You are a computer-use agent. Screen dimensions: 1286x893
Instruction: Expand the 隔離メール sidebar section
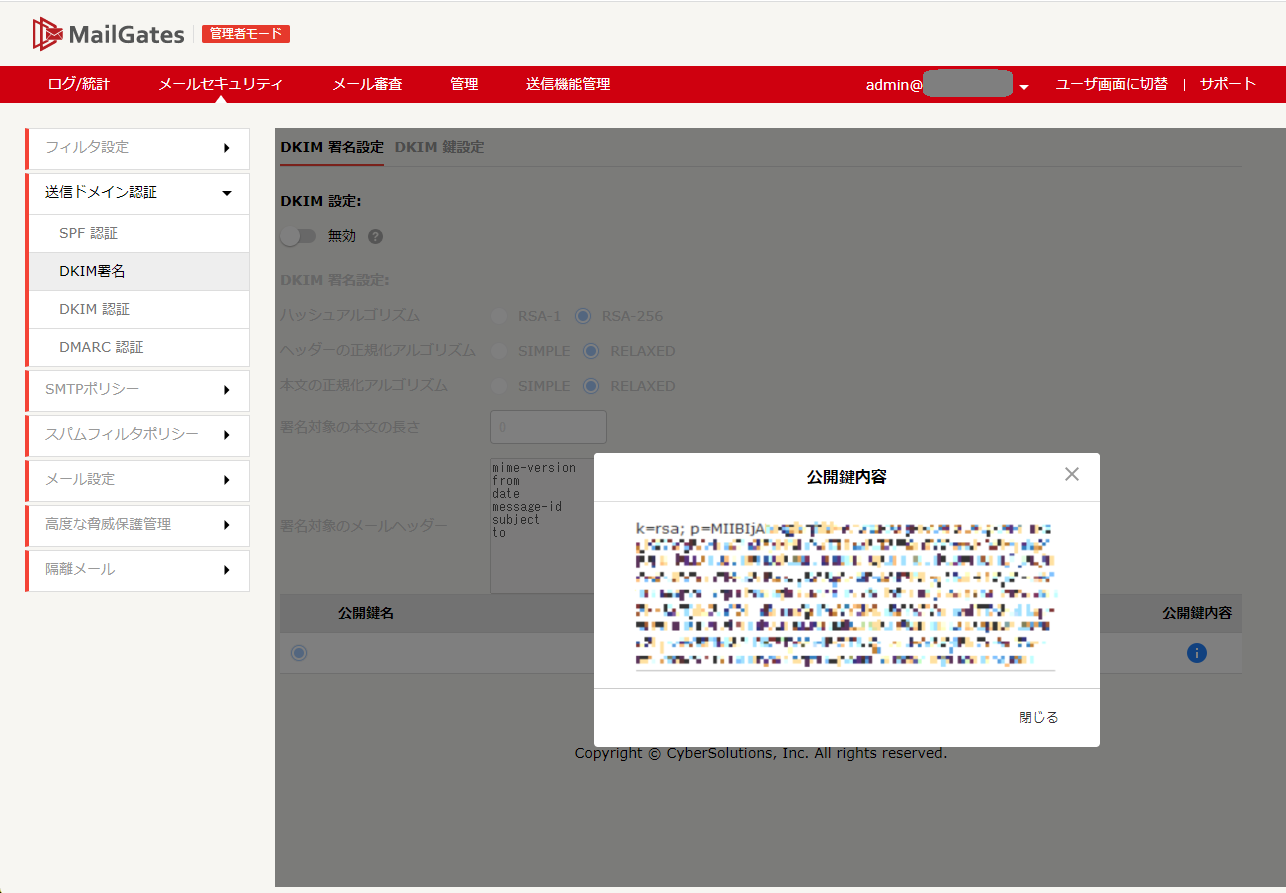pyautogui.click(x=137, y=570)
